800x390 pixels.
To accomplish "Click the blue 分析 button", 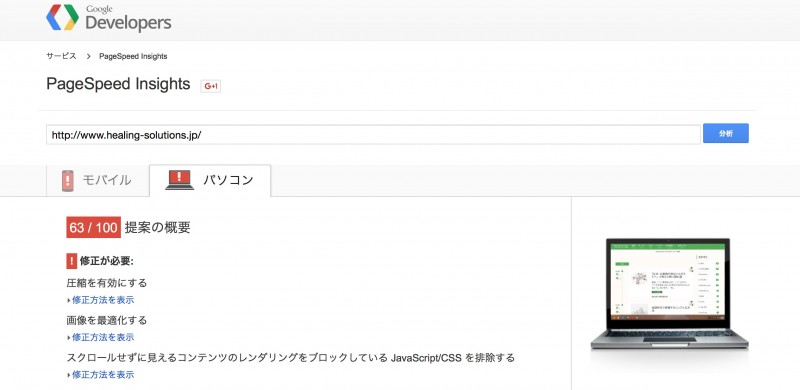I will 726,133.
